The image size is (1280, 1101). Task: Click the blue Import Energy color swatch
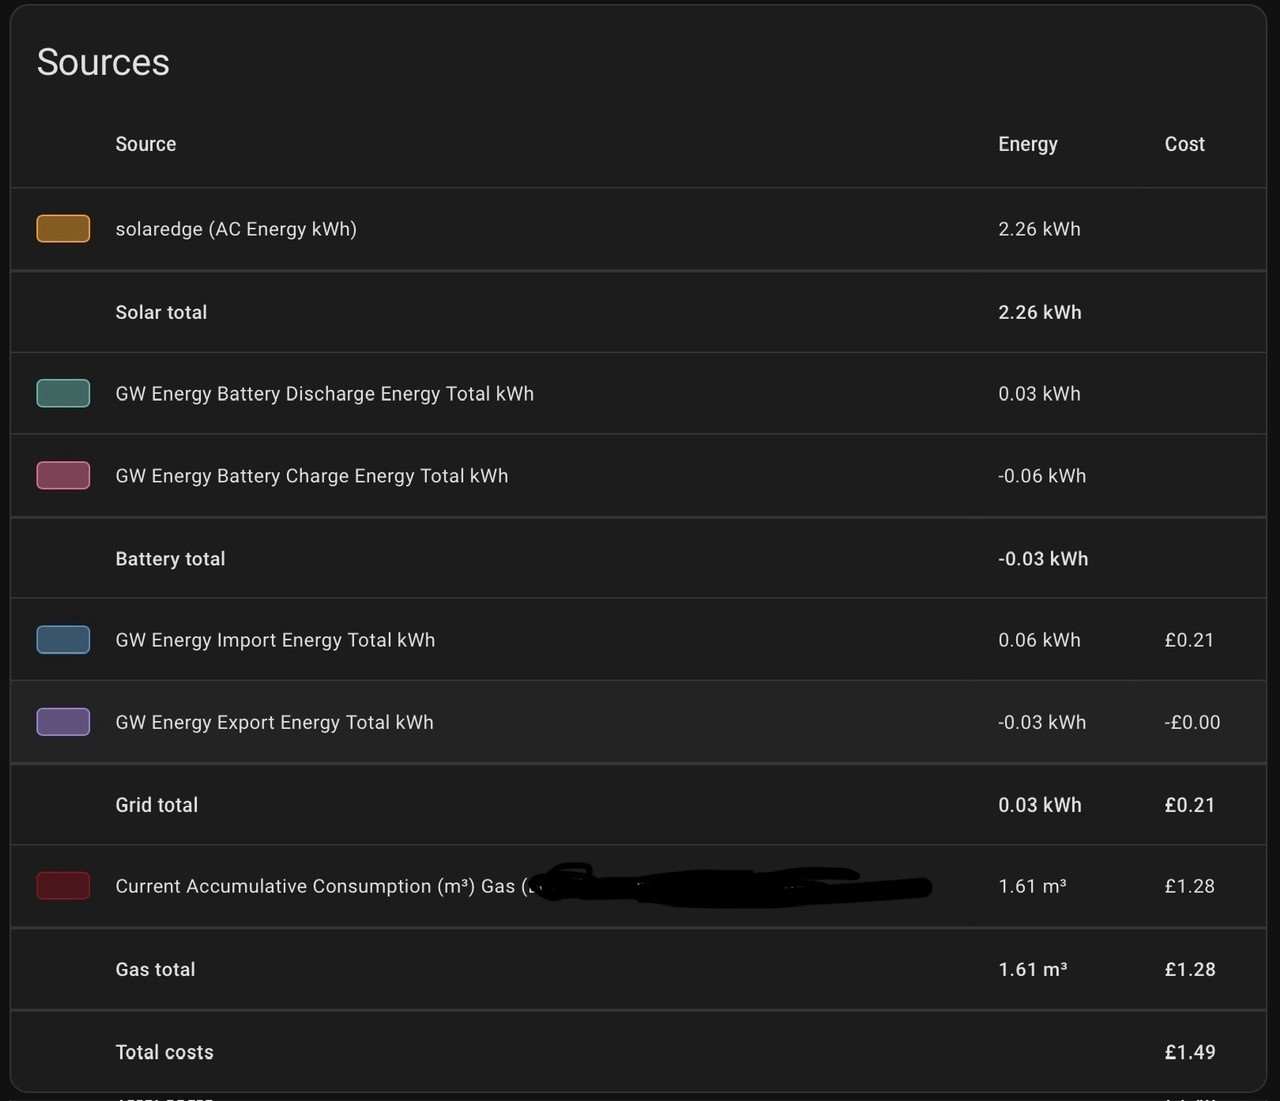[63, 640]
